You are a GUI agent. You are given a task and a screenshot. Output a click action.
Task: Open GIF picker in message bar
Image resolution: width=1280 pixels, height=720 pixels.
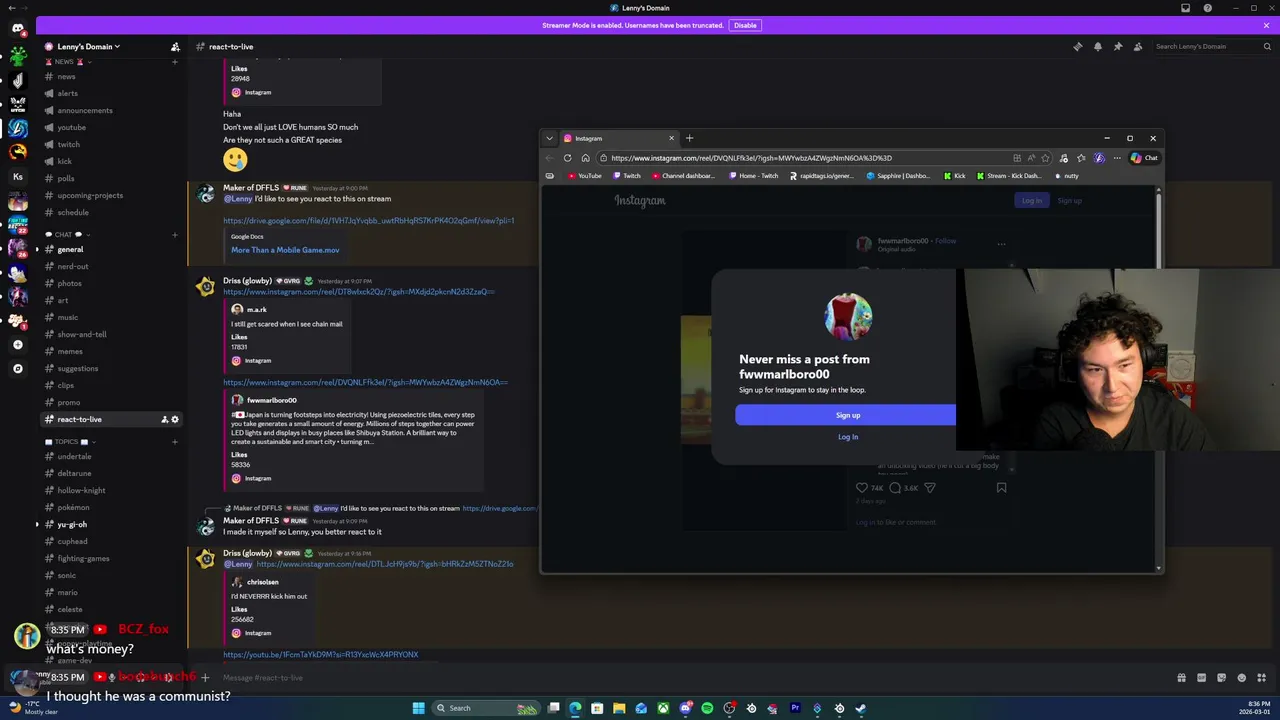coord(1201,678)
